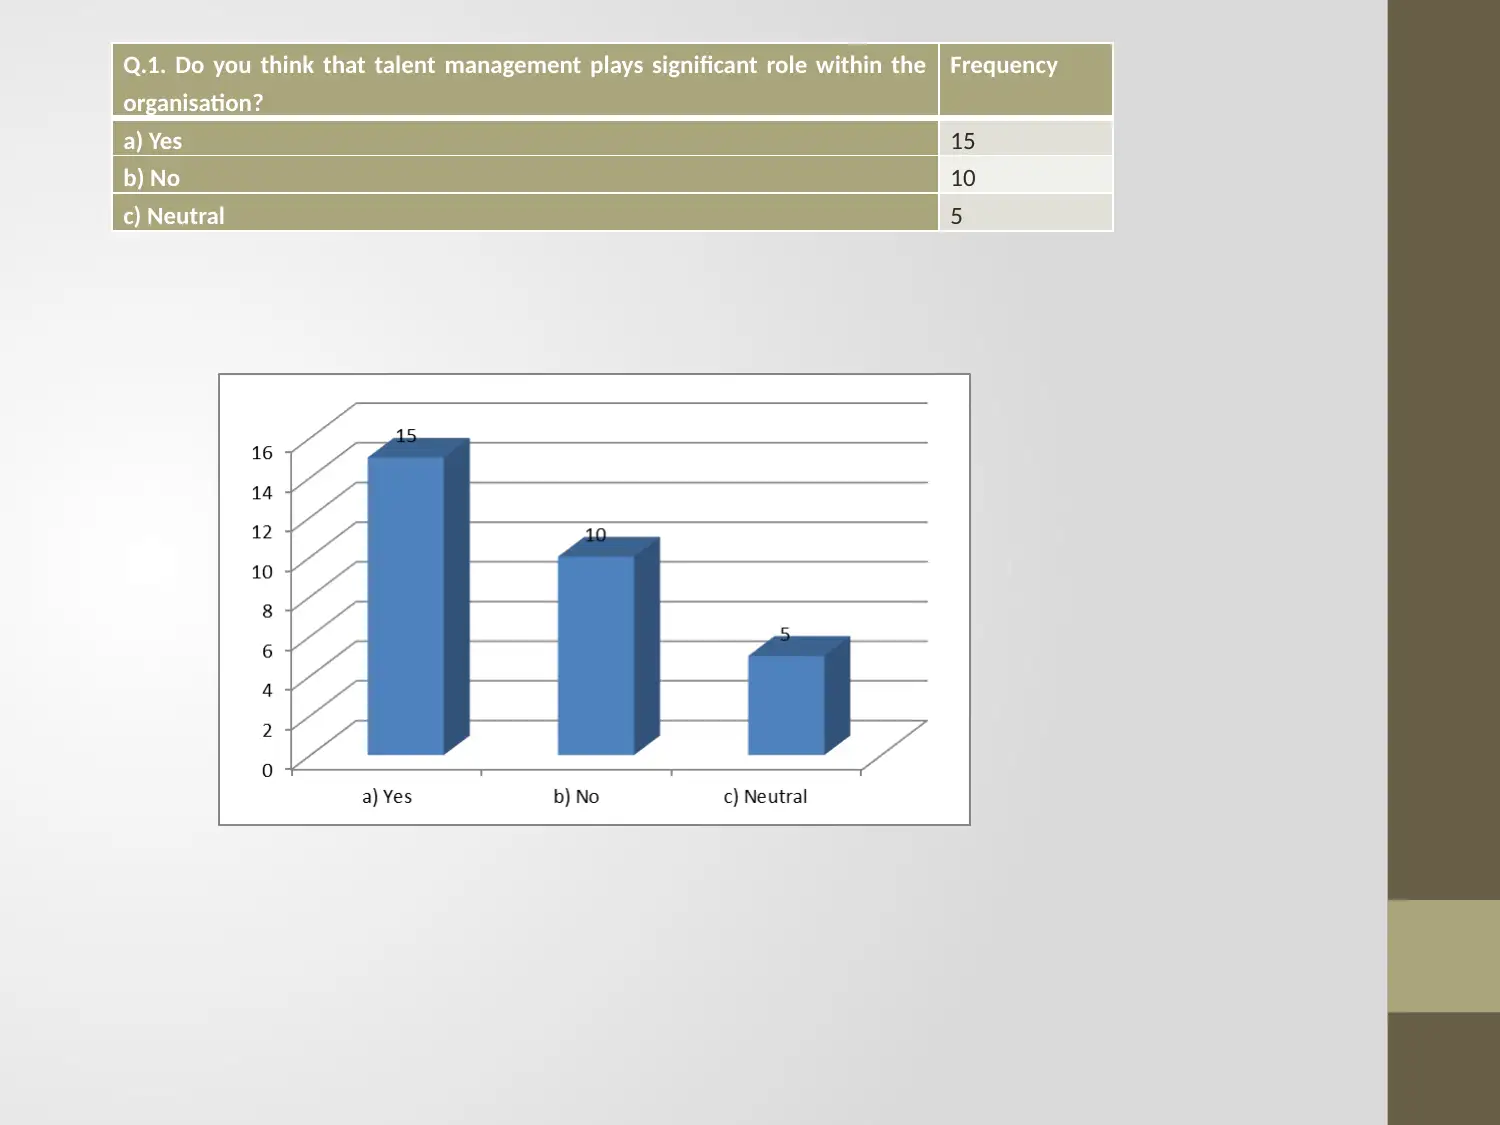The width and height of the screenshot is (1500, 1125).
Task: Click the frequency value 15 cell
Action: 1026,139
